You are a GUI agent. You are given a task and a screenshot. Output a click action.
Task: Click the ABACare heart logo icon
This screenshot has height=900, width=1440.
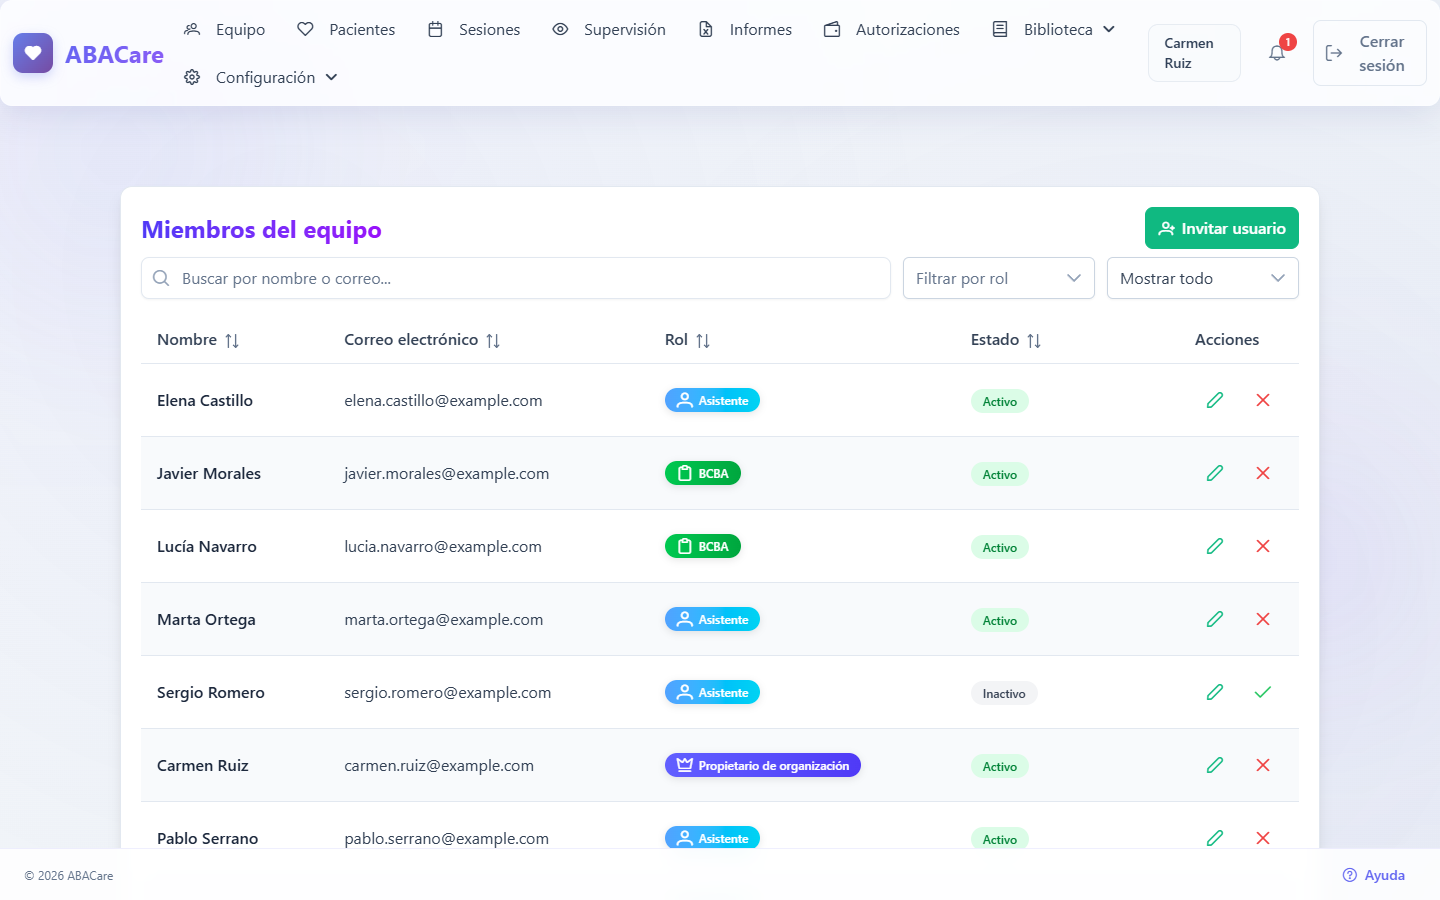tap(33, 53)
